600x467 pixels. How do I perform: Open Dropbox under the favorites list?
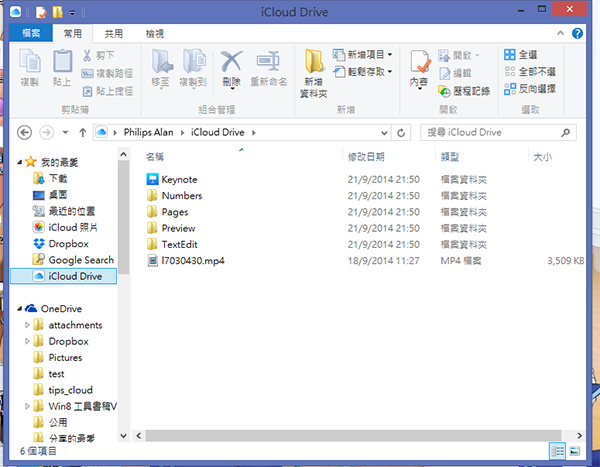[x=68, y=243]
